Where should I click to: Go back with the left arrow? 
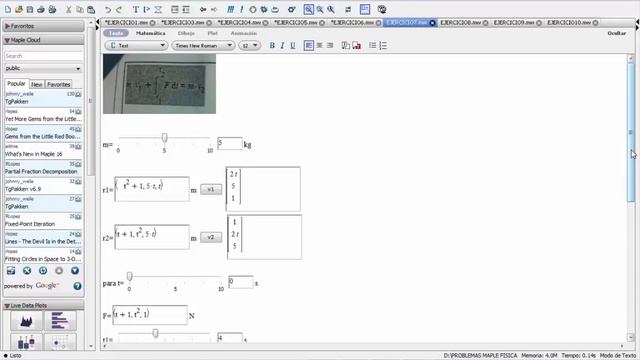203,9
